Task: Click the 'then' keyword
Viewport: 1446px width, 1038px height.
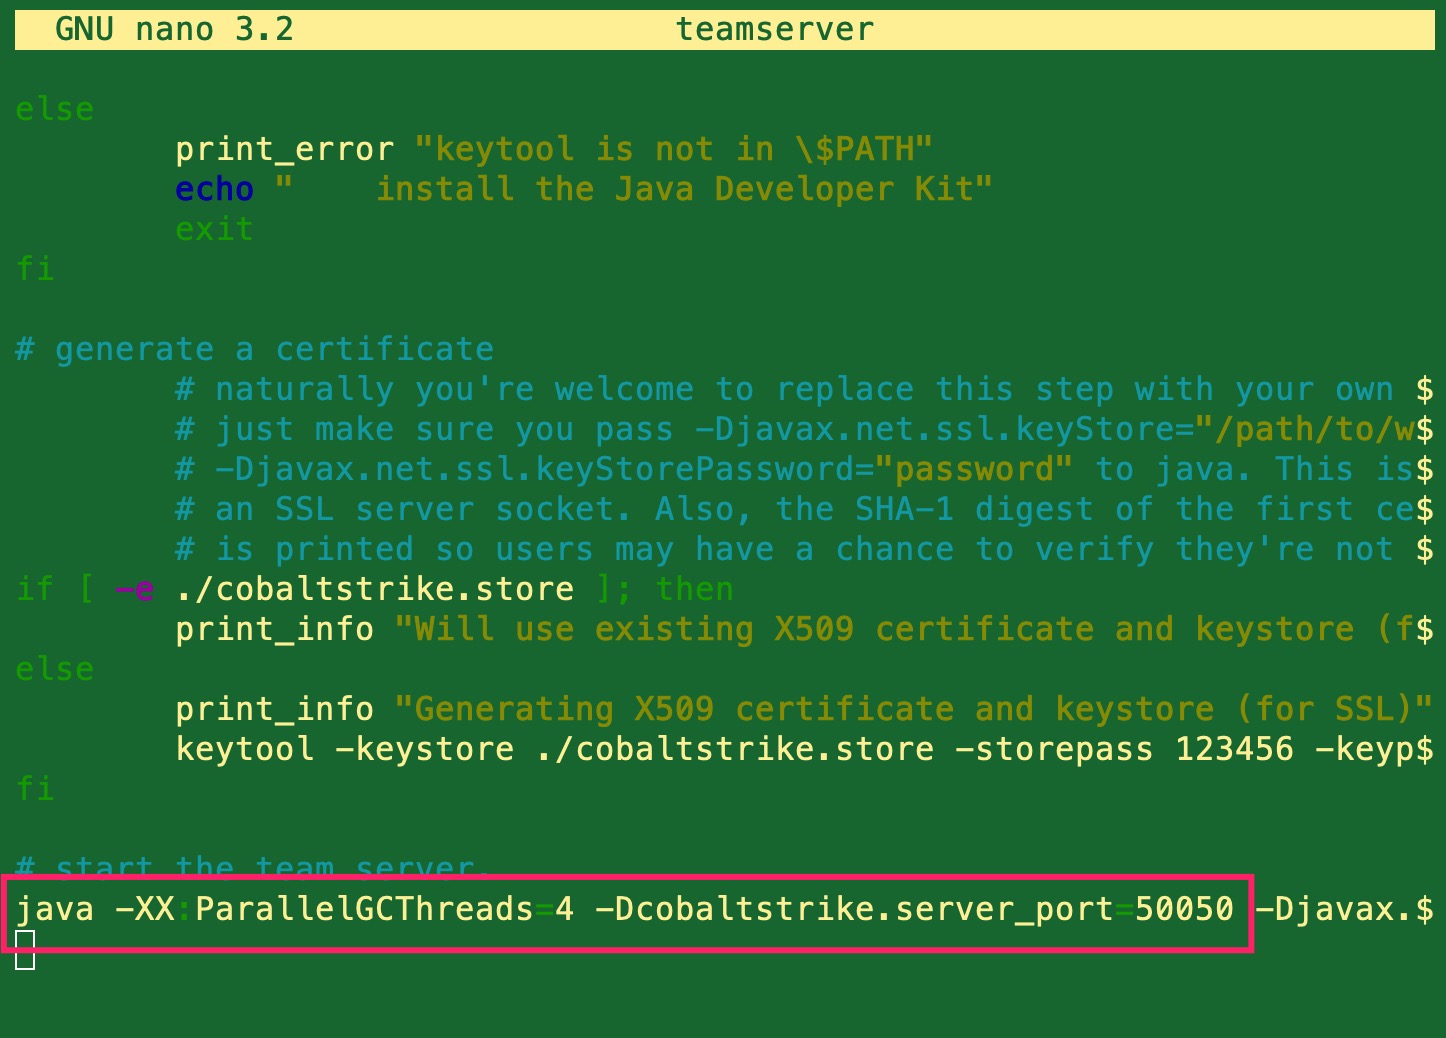Action: [695, 589]
